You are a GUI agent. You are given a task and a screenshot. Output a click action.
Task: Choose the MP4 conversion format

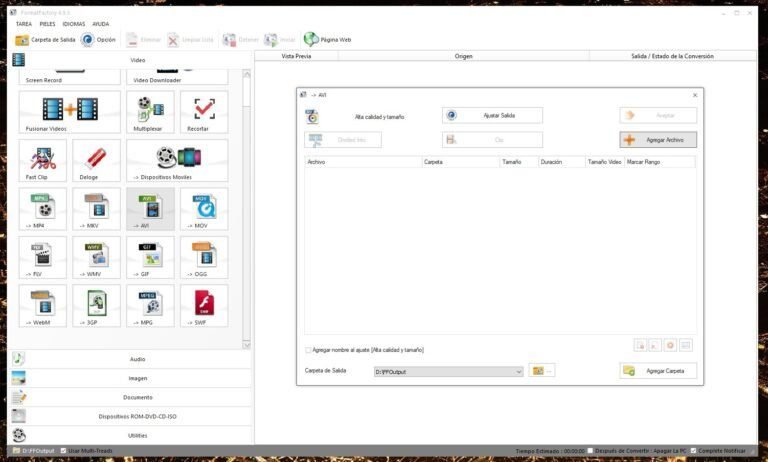(x=43, y=209)
